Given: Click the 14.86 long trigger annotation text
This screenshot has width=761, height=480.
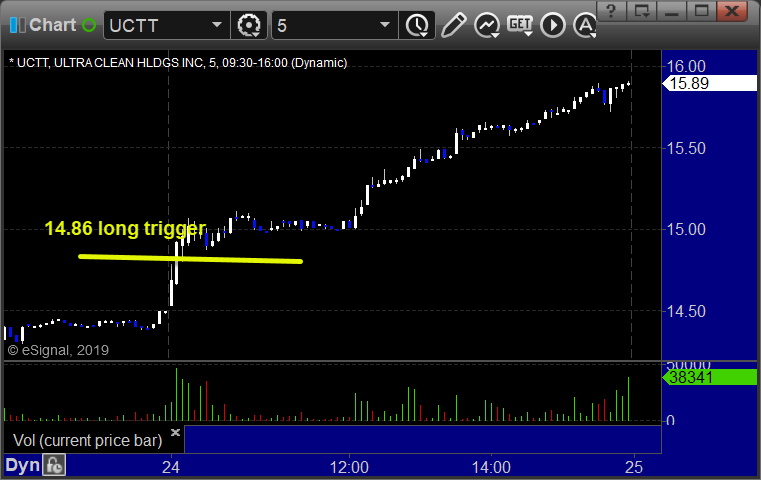Looking at the screenshot, I should click(125, 228).
